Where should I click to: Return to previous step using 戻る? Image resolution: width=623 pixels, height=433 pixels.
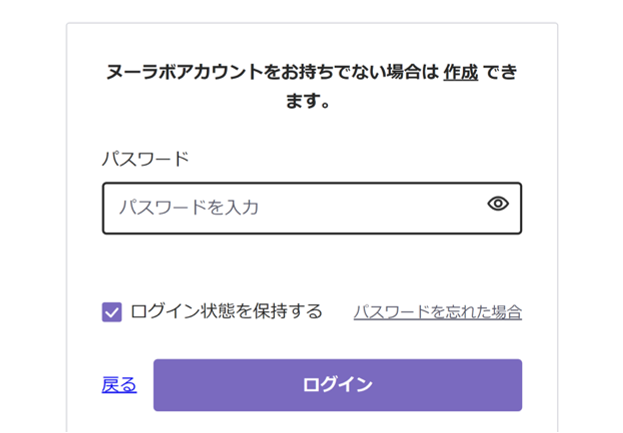coord(119,385)
